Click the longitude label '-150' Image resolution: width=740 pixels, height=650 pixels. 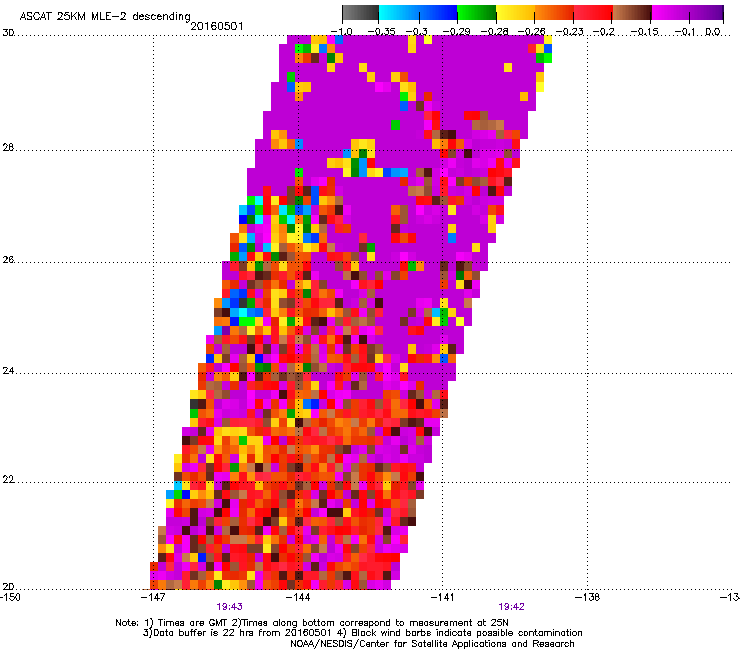[10, 597]
